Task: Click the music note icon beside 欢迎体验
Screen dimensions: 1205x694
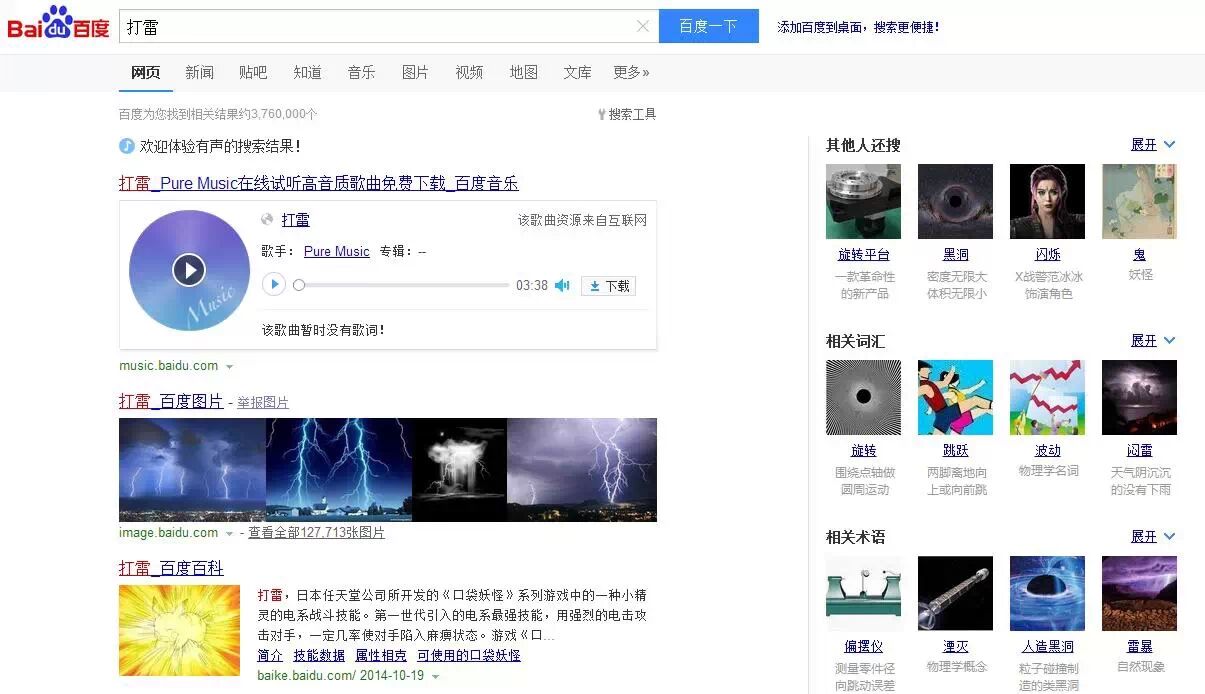Action: [127, 146]
